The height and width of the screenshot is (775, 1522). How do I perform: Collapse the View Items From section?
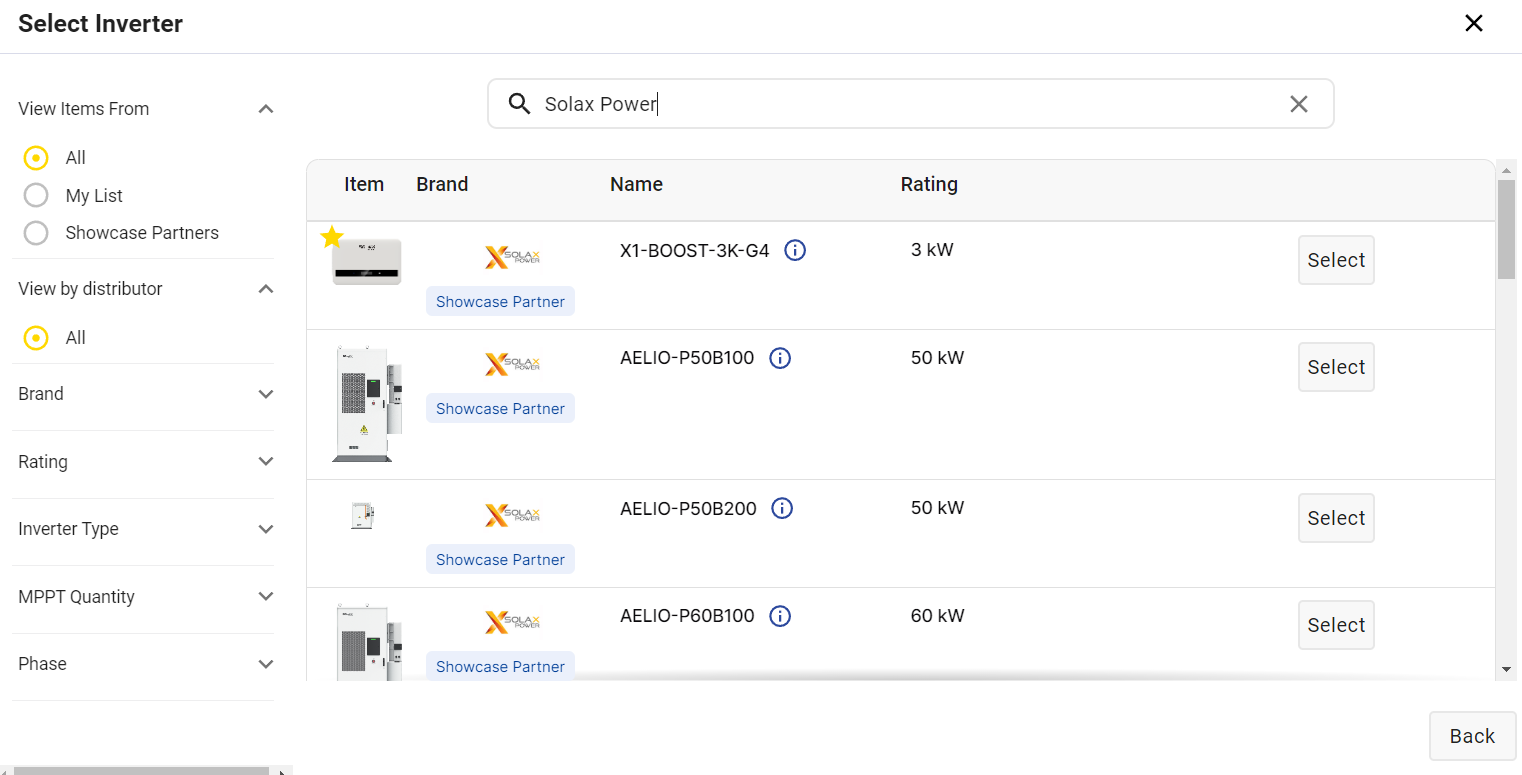tap(266, 109)
